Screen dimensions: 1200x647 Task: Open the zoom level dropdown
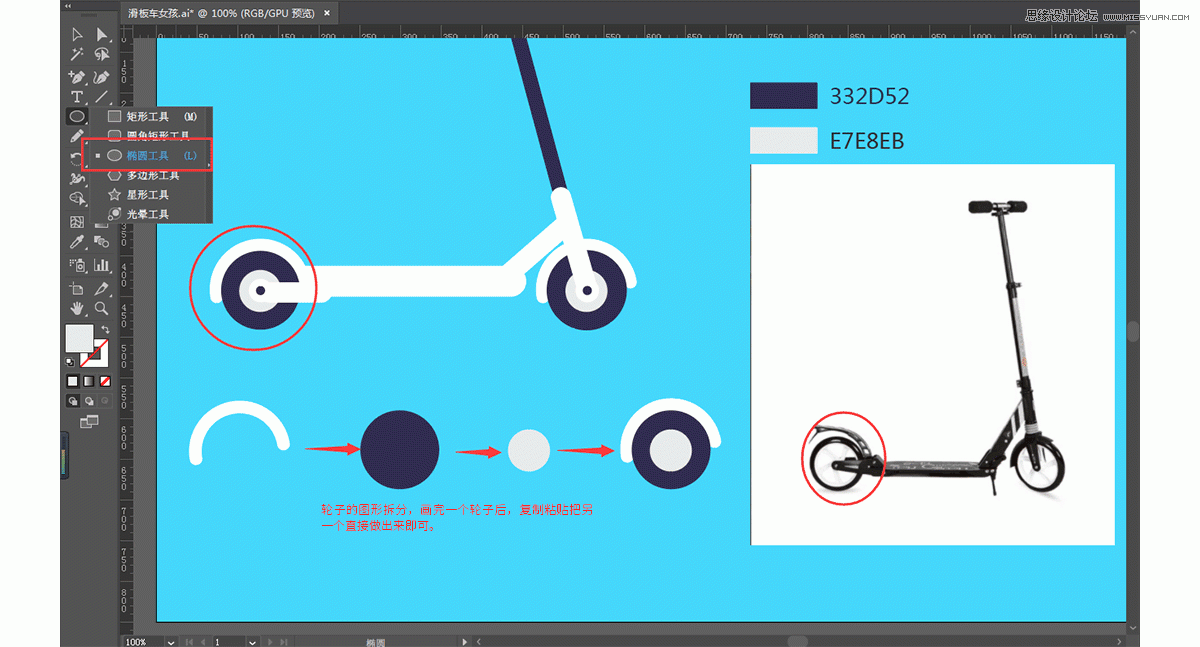click(172, 641)
